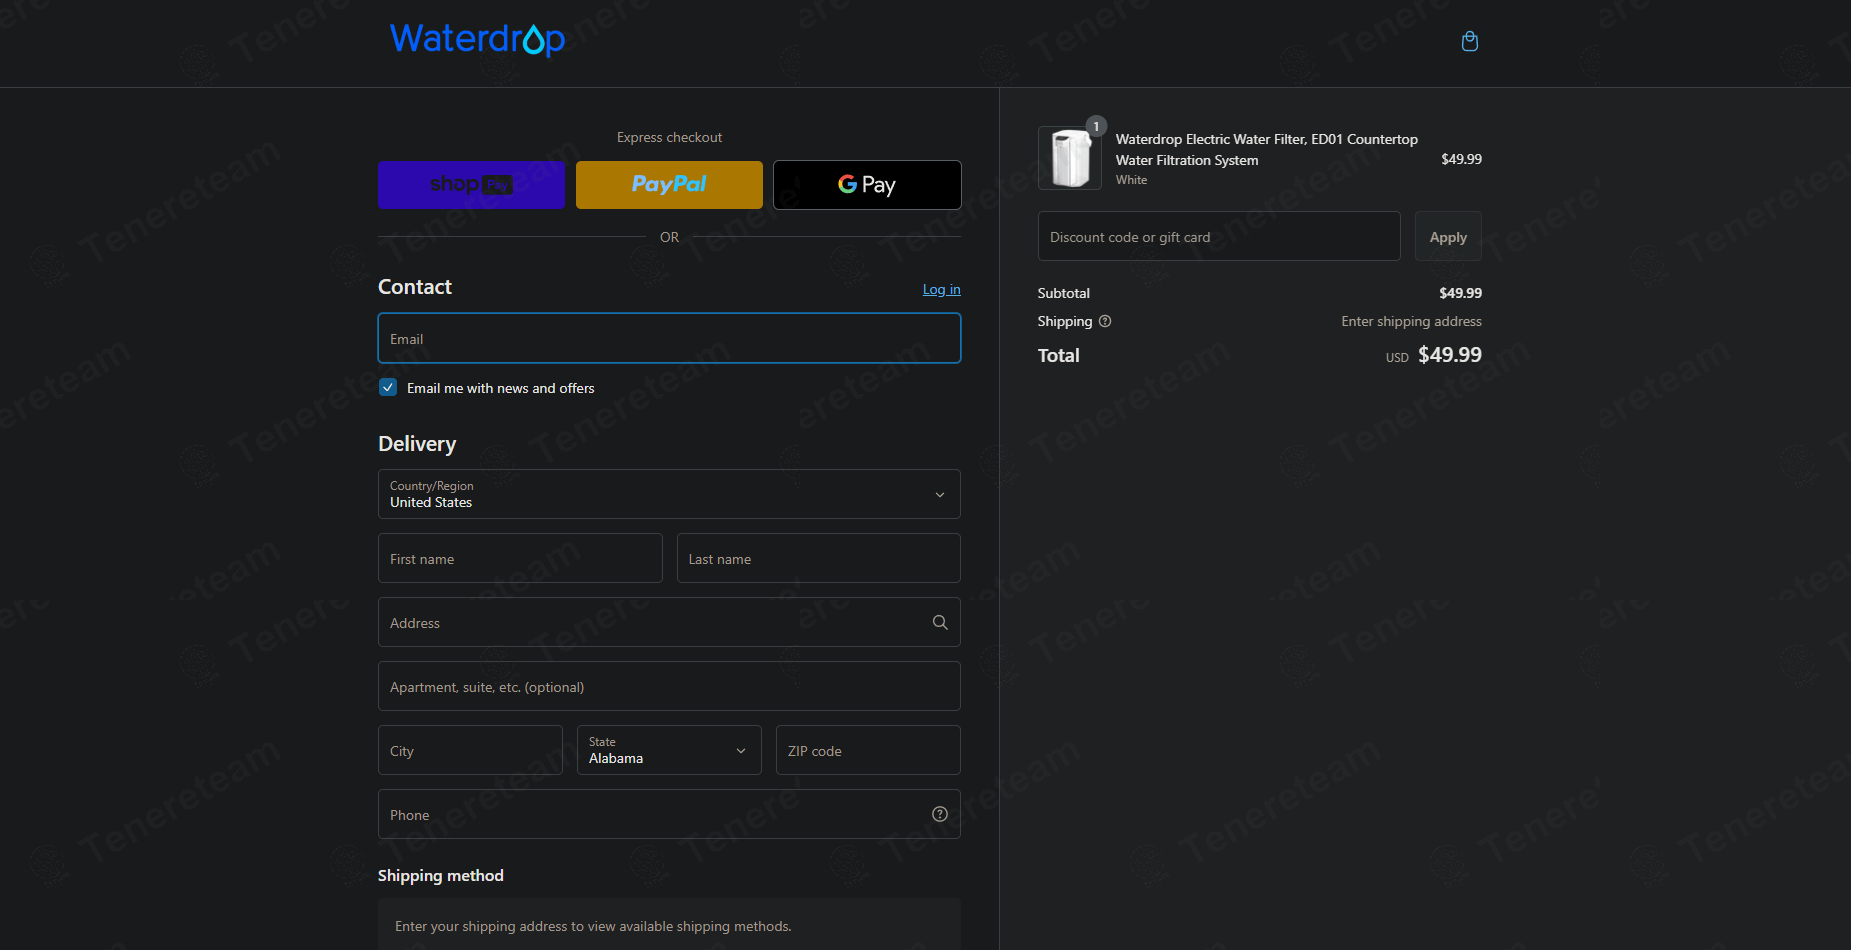Click the 'White' variant label
Viewport: 1851px width, 950px height.
[x=1131, y=180]
